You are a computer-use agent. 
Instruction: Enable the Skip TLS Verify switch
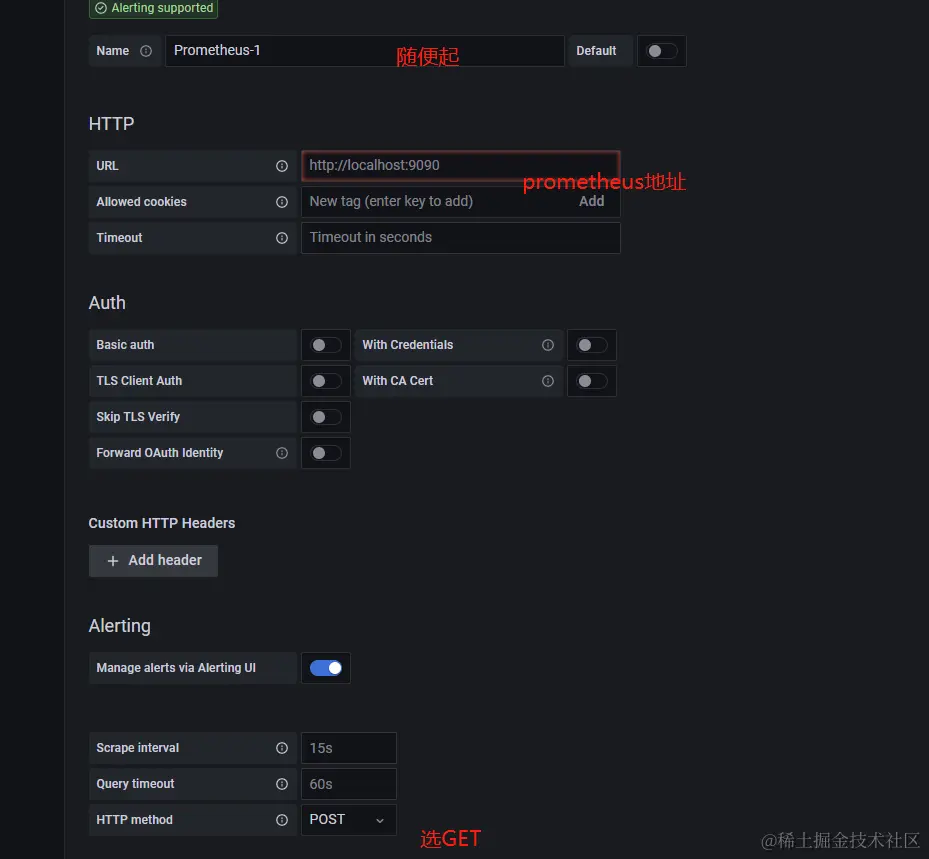325,417
